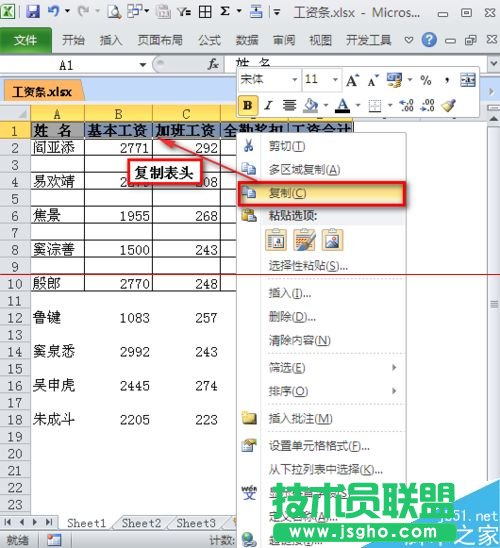
Task: Click the fx insert function icon
Action: (213, 64)
